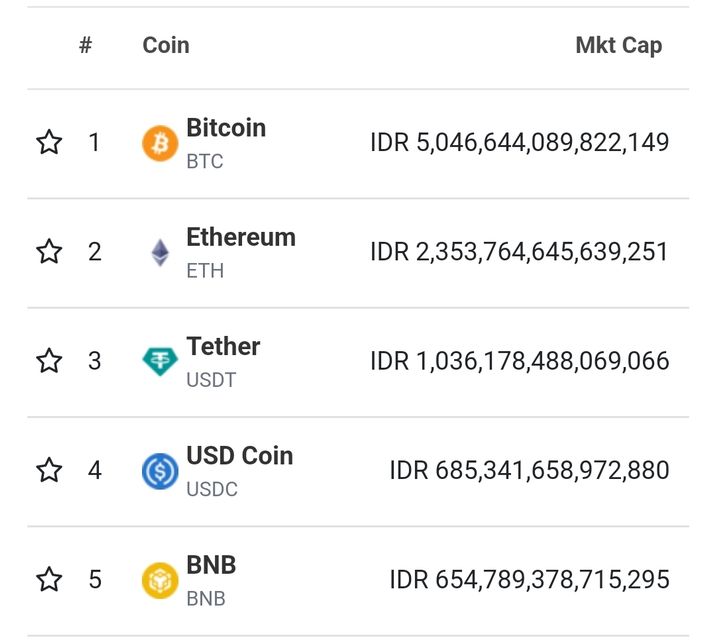716x640 pixels.
Task: Mark BNB as favorite with star
Action: coord(49,578)
